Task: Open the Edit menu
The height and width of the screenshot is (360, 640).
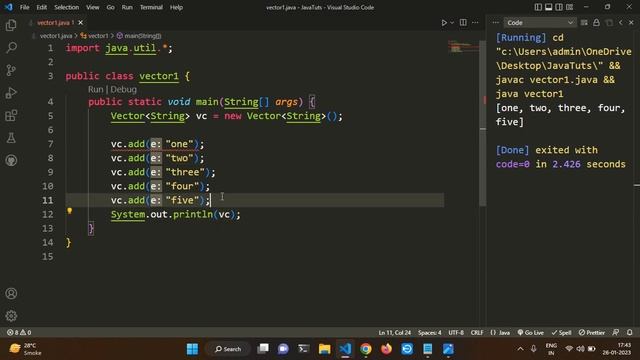Action: [41, 7]
